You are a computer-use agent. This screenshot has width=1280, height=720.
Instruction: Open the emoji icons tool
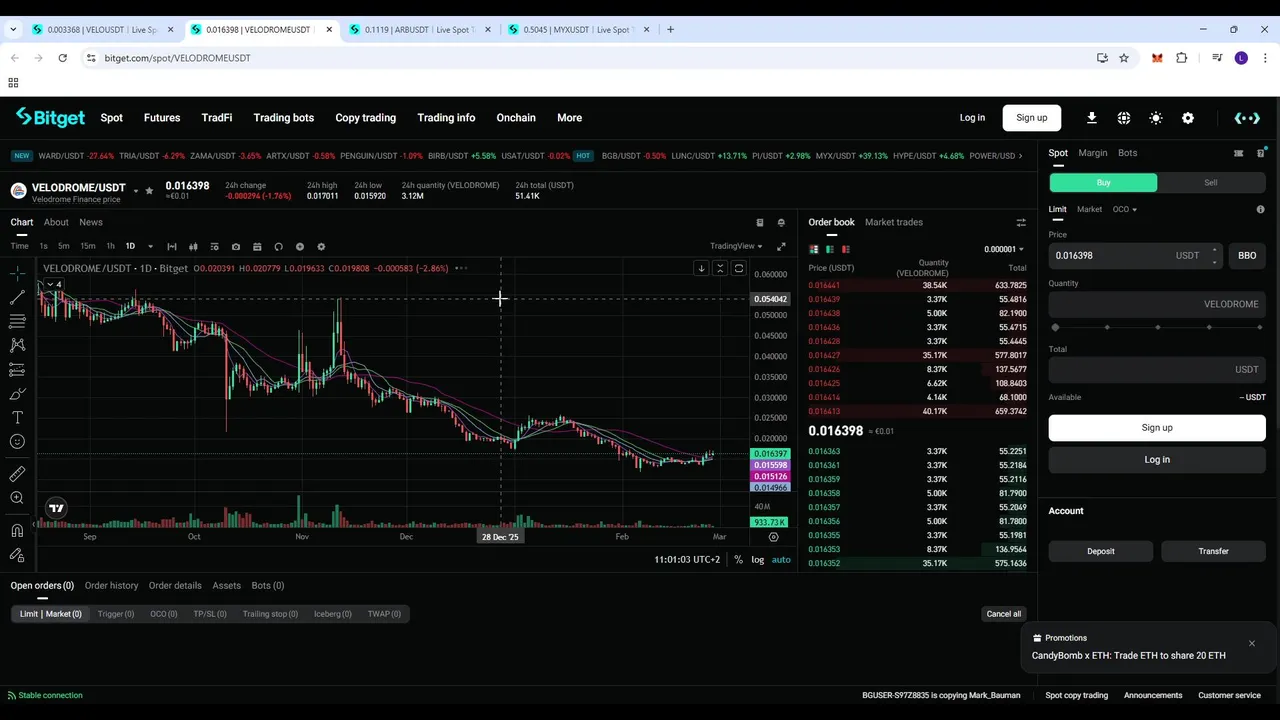pyautogui.click(x=17, y=442)
